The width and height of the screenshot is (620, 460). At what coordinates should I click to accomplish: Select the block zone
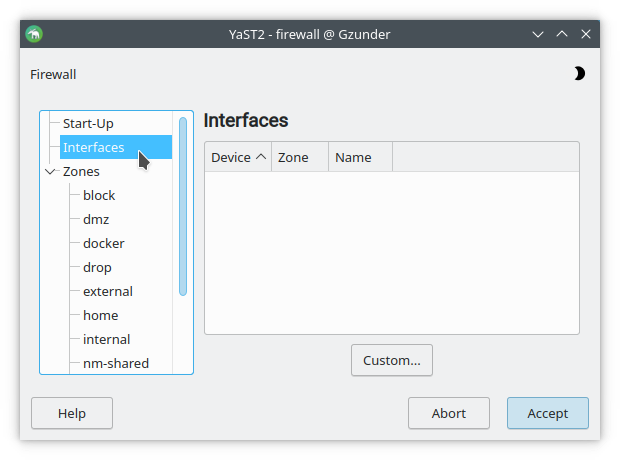pos(99,196)
